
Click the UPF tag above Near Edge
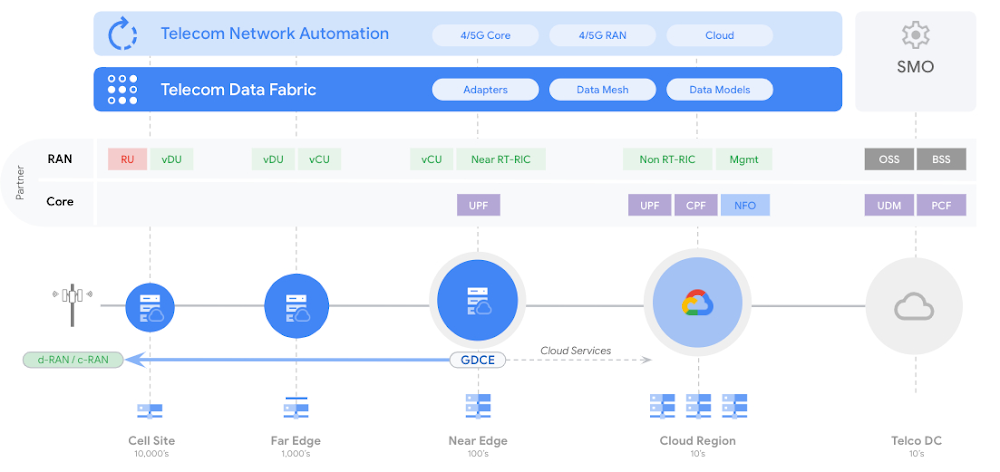coord(478,205)
